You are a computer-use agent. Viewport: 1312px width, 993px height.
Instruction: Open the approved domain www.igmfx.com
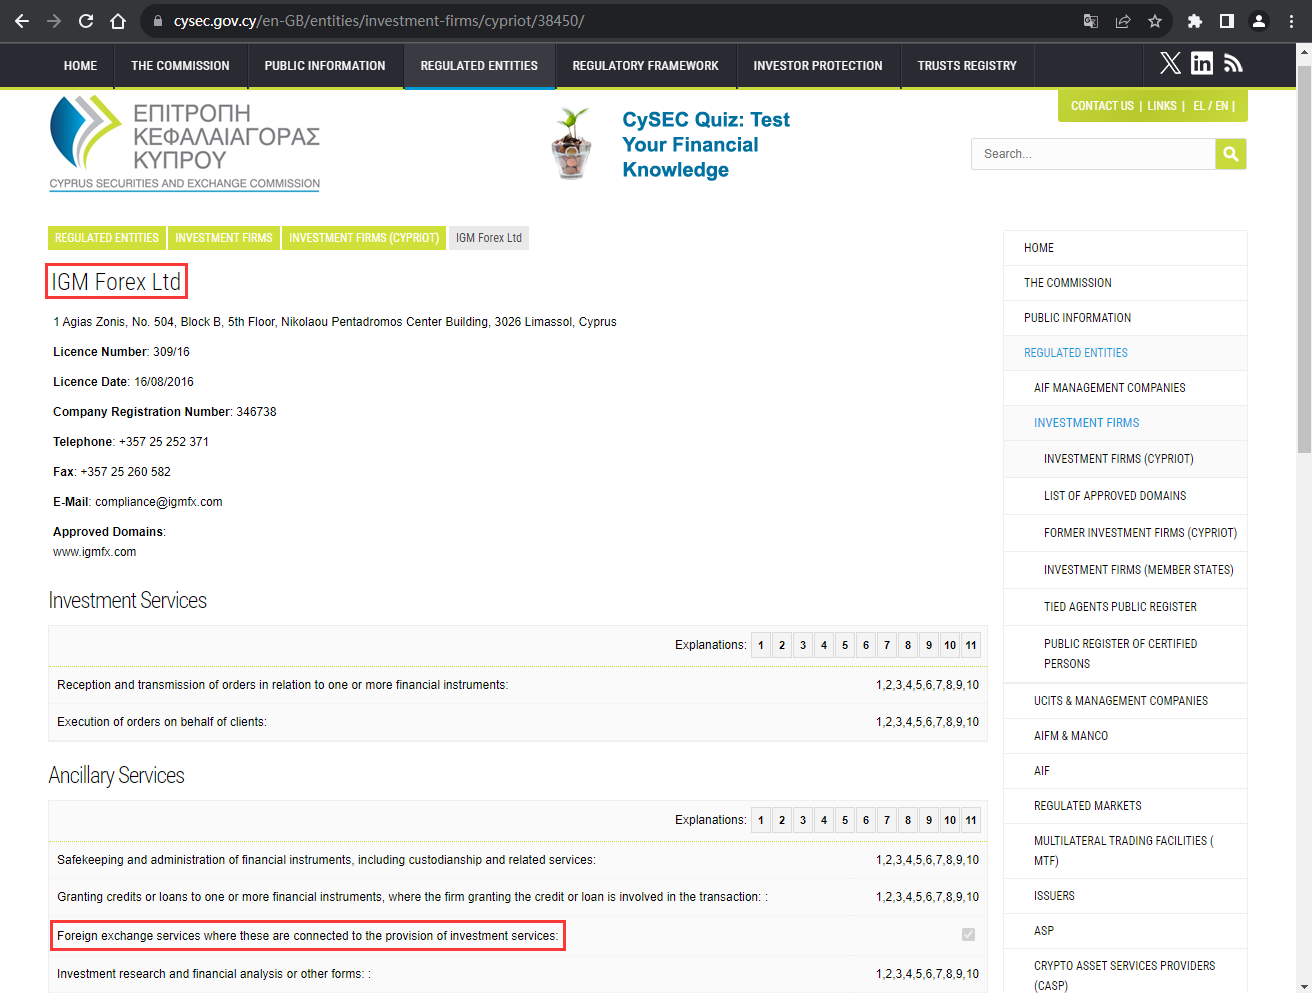pos(94,552)
